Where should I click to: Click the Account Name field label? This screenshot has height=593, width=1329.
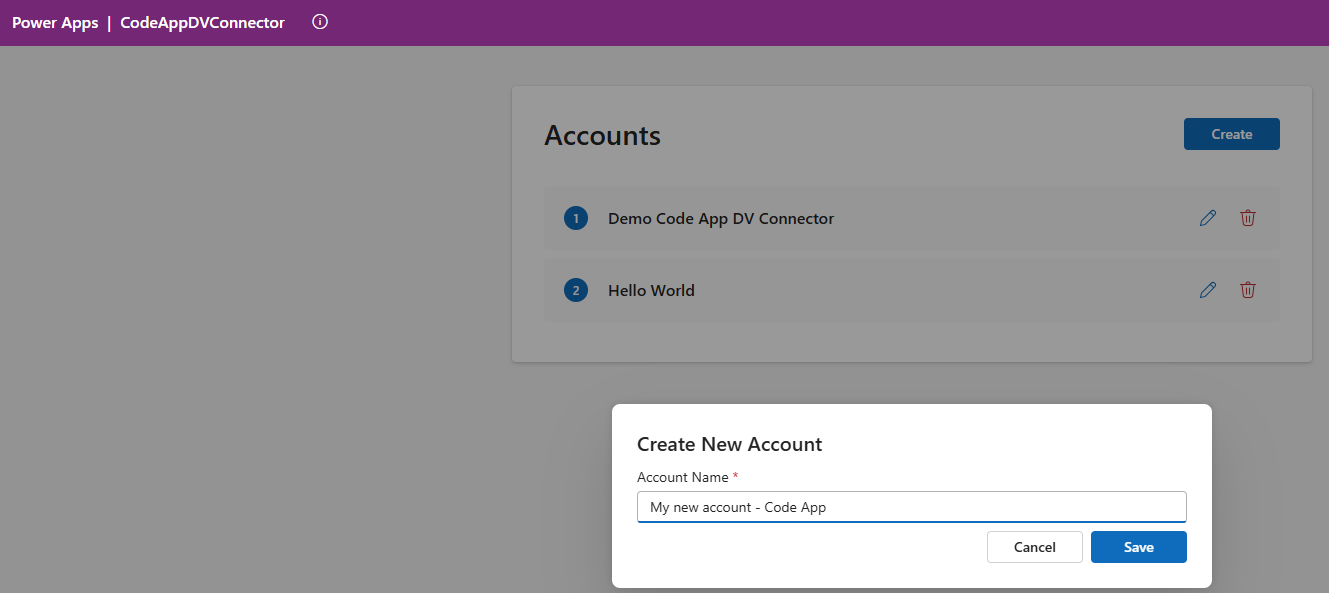(x=683, y=477)
